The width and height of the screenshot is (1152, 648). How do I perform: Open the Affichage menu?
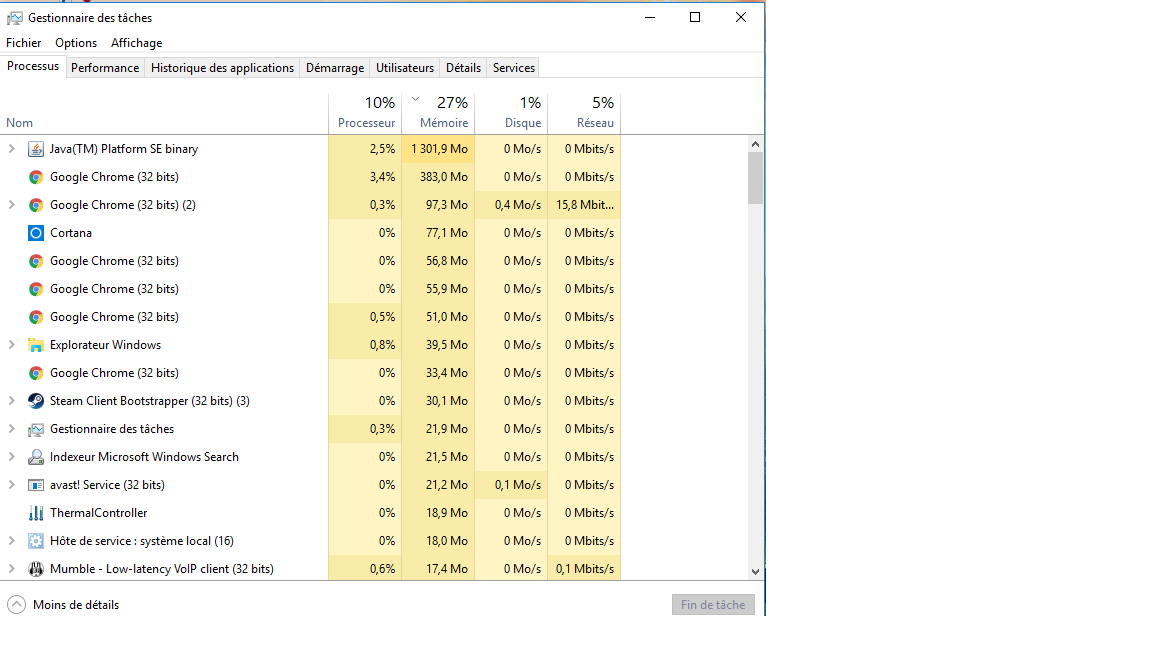[137, 43]
